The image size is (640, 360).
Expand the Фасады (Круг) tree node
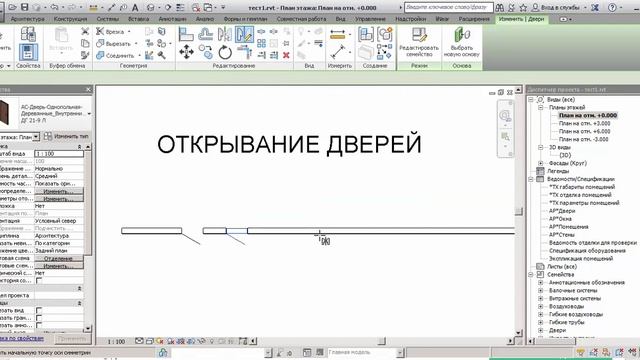click(540, 163)
